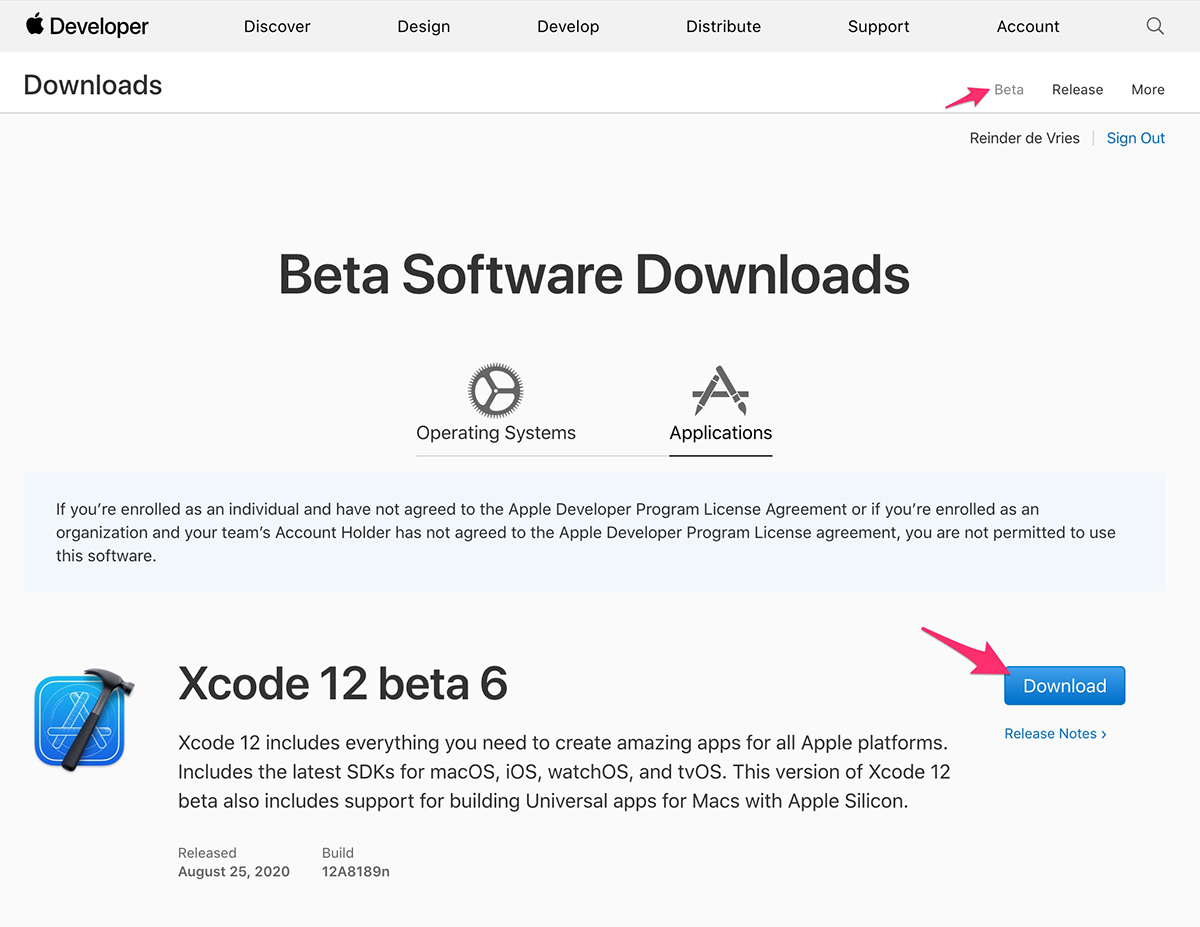Open the Design menu
Viewport: 1200px width, 927px height.
pyautogui.click(x=424, y=27)
